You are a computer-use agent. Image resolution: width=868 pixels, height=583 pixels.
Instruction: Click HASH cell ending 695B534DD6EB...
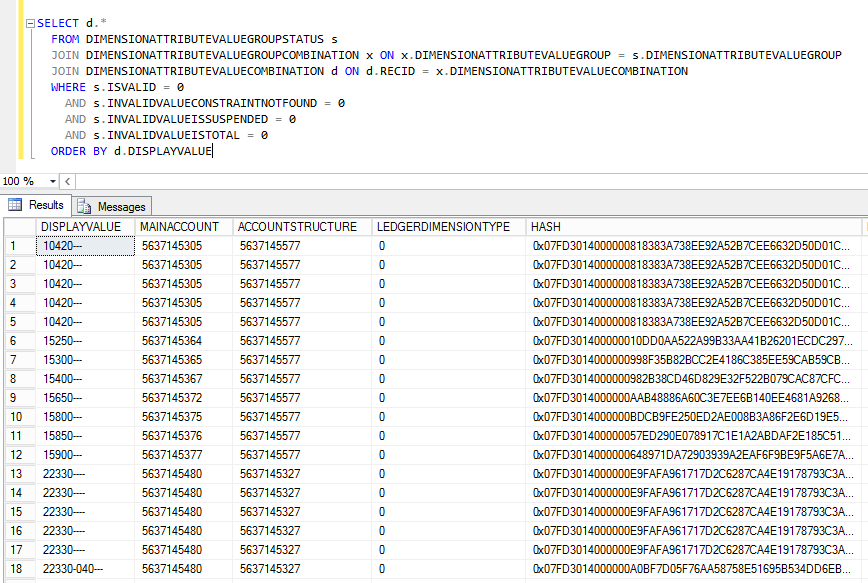[694, 569]
